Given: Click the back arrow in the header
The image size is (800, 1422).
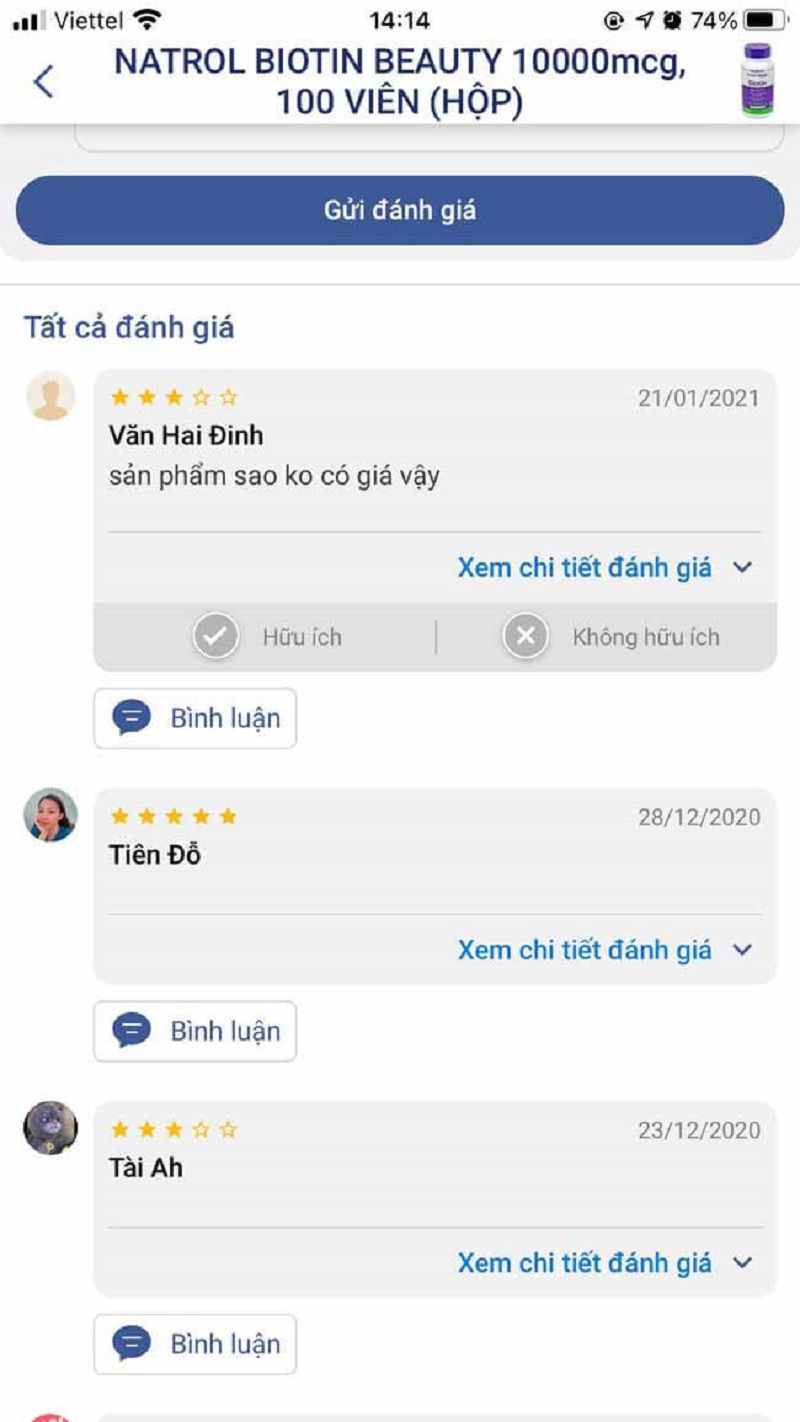Looking at the screenshot, I should click(42, 82).
